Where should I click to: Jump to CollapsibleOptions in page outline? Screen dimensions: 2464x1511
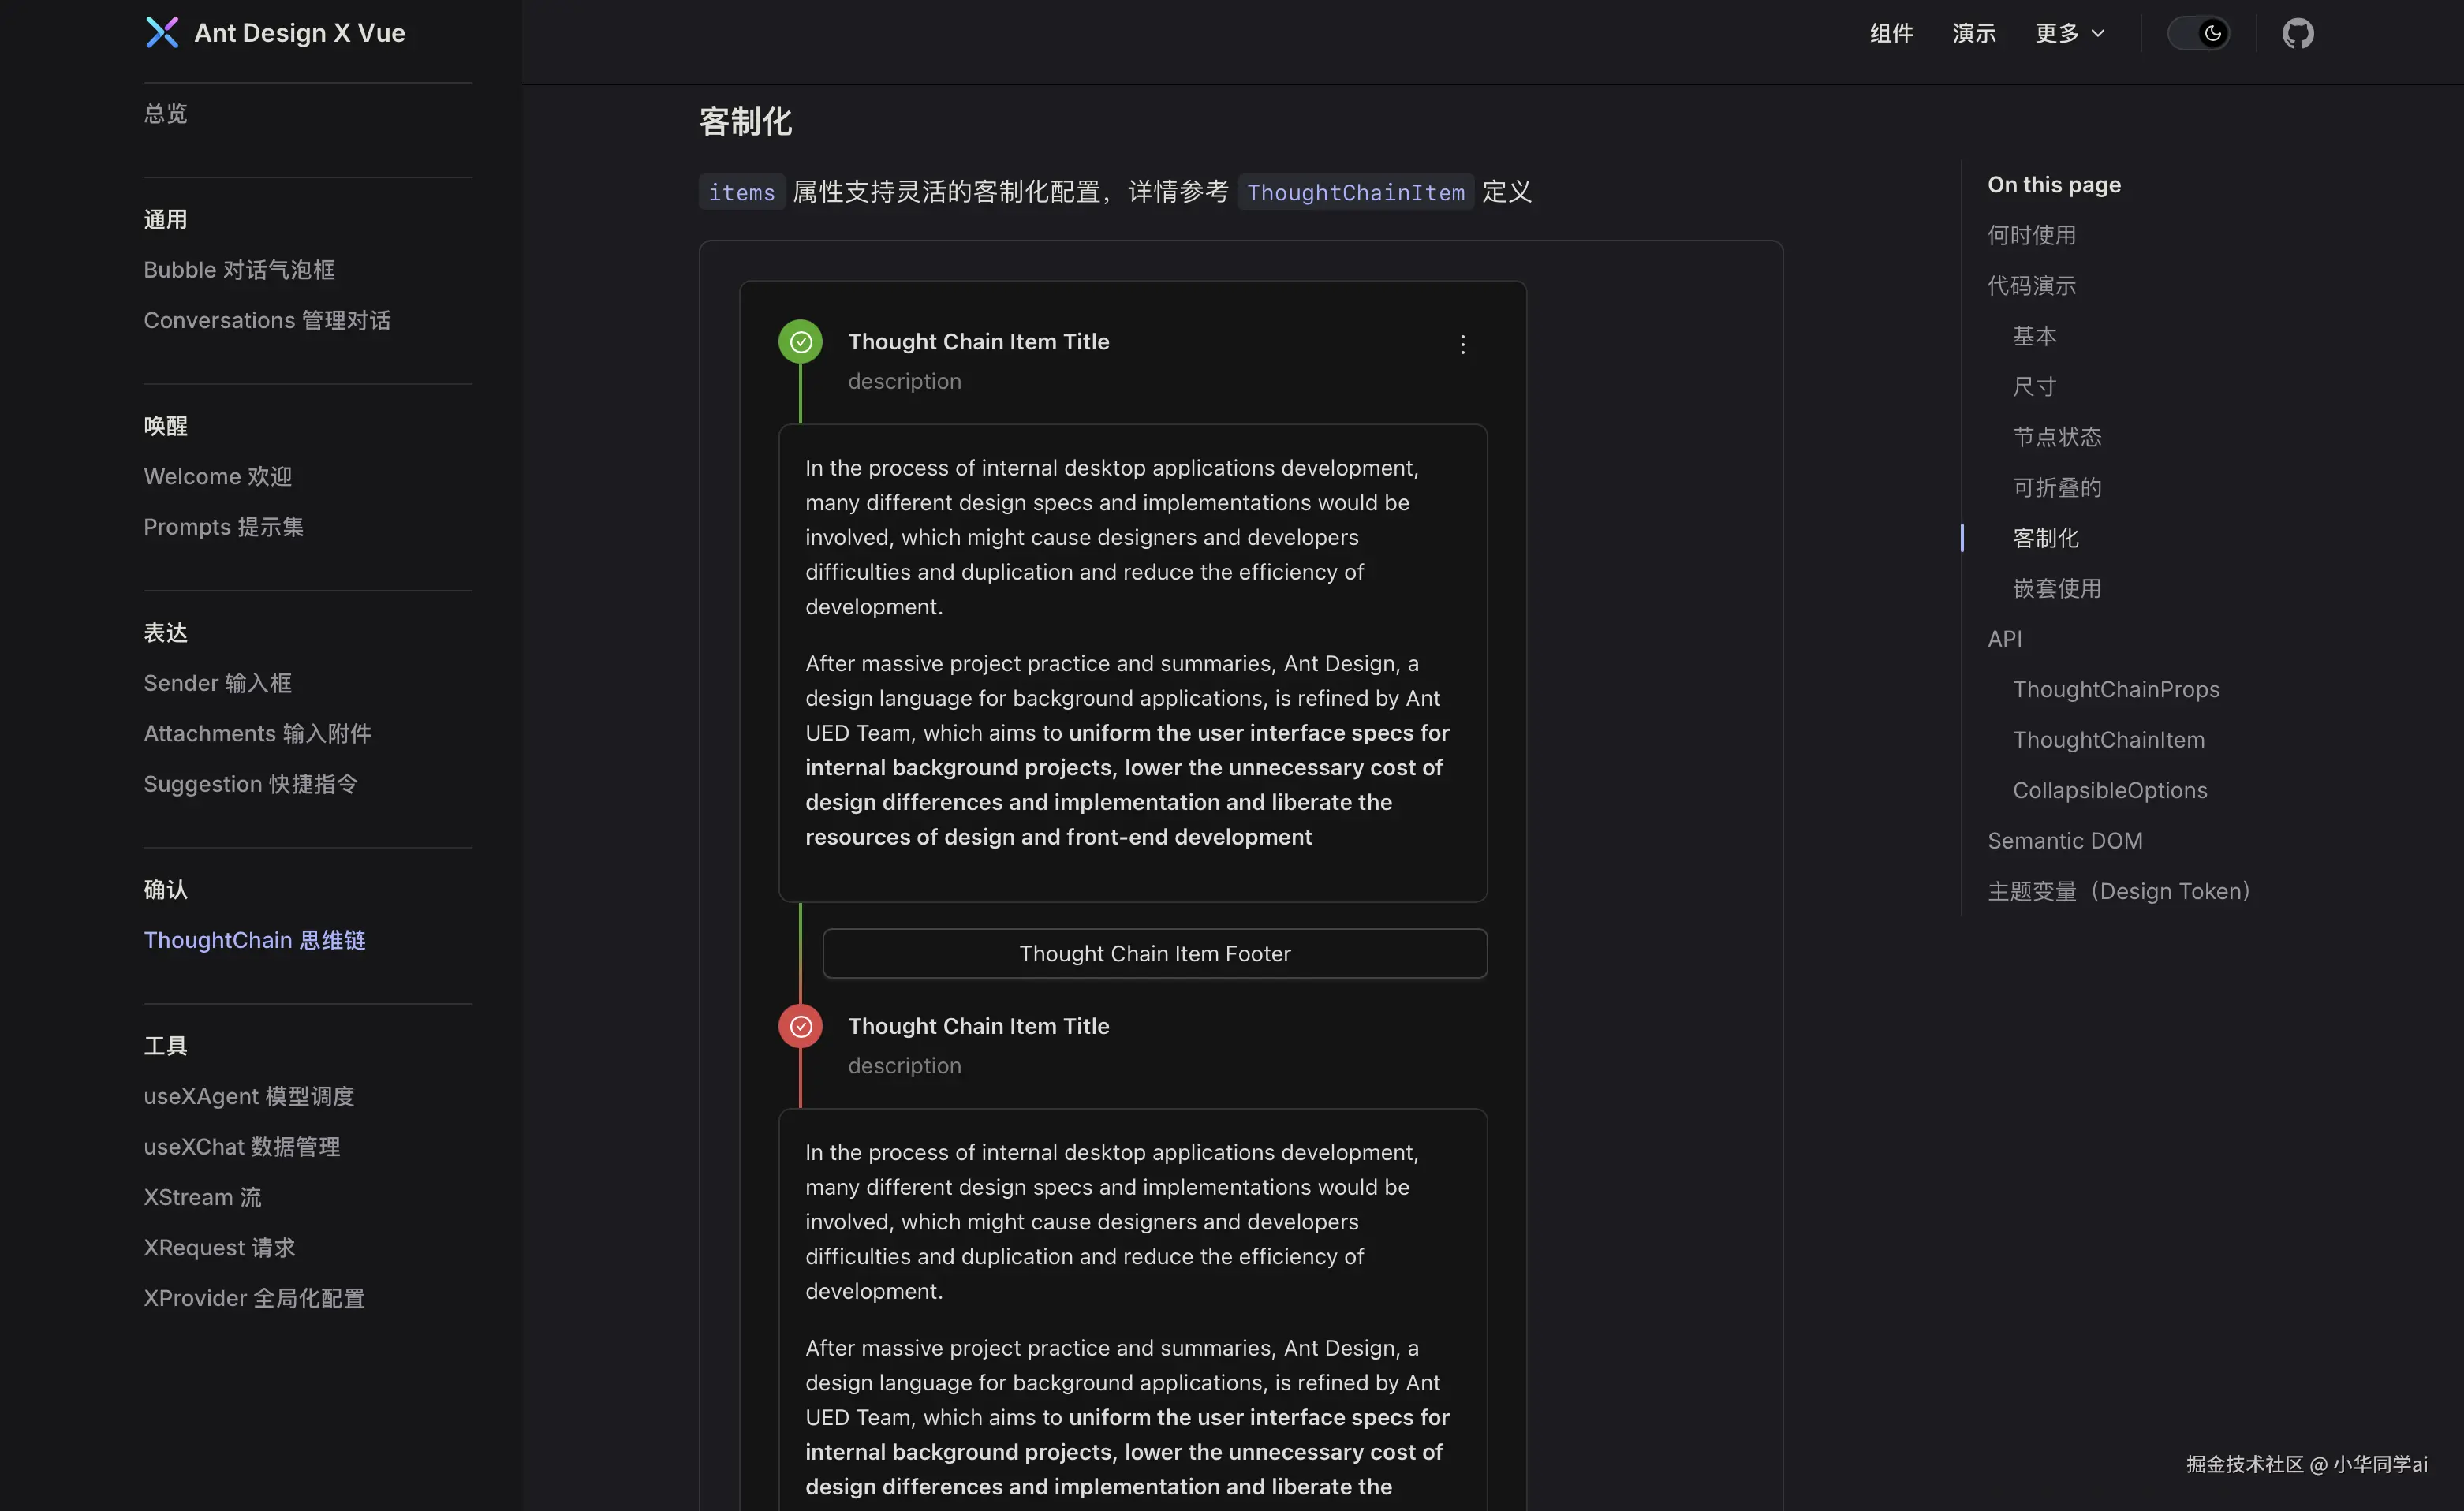pyautogui.click(x=2109, y=790)
